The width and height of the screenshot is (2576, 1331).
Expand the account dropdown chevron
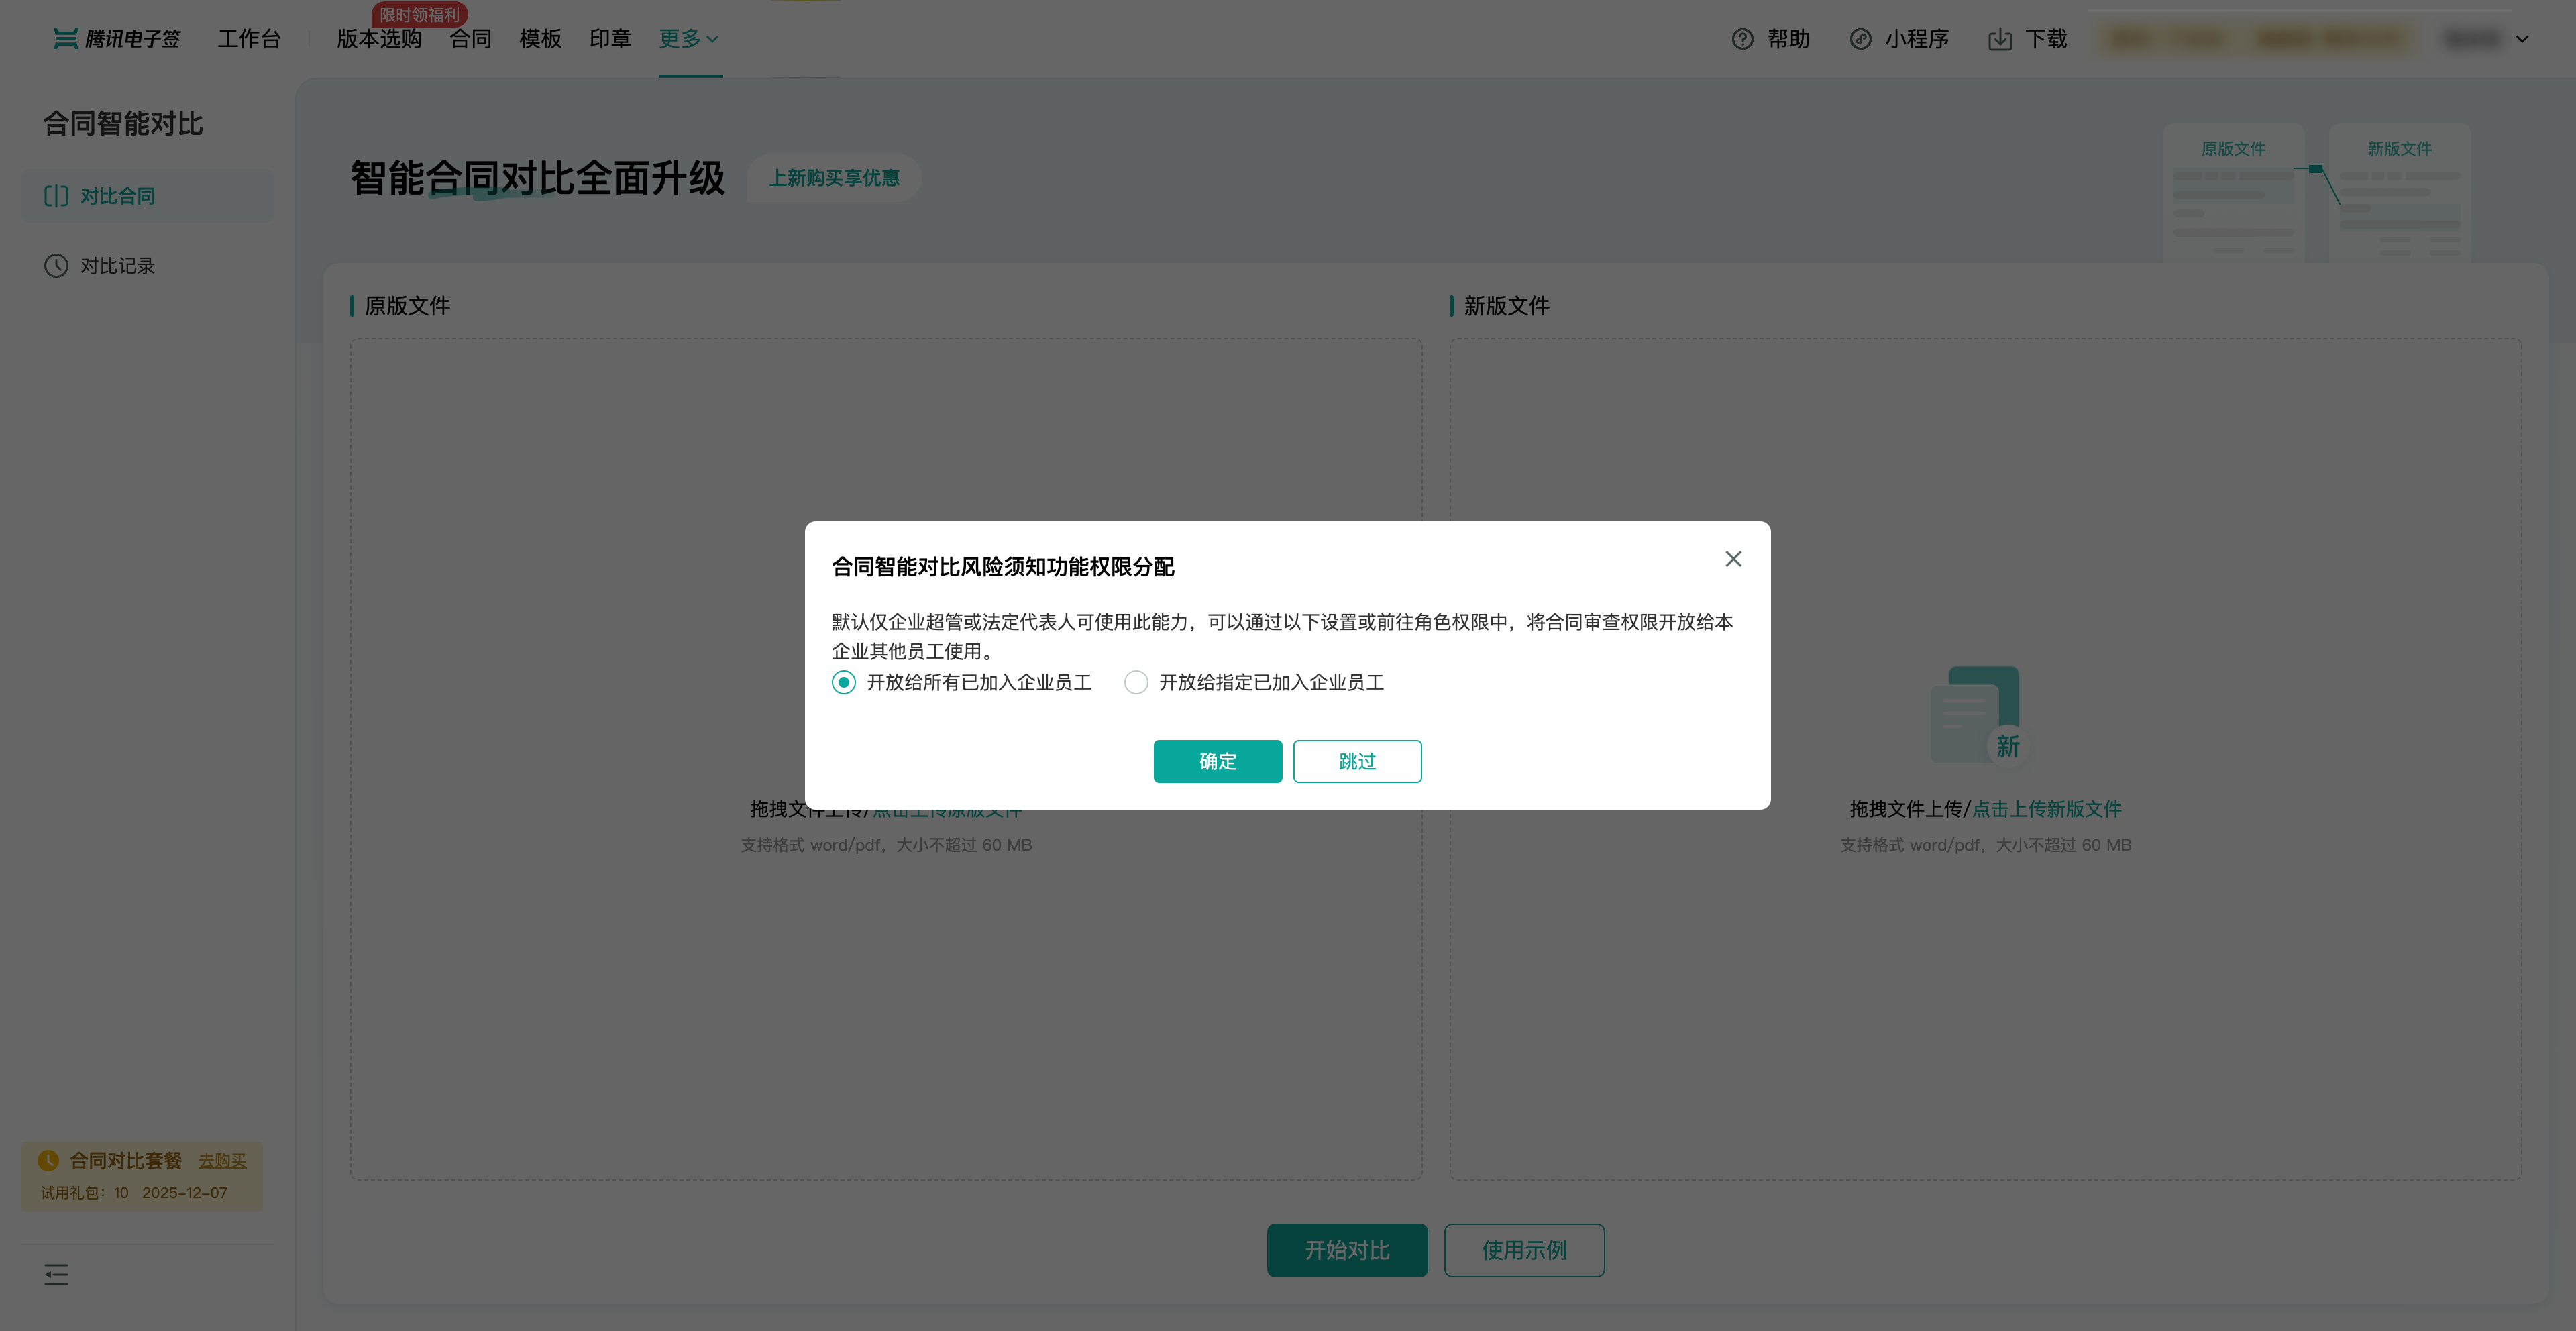point(2522,39)
